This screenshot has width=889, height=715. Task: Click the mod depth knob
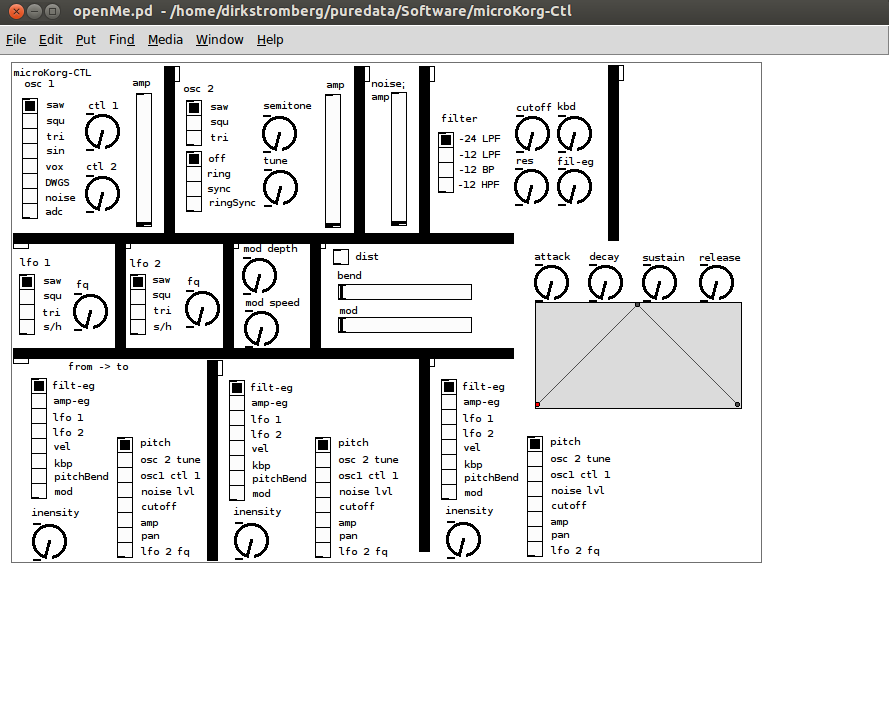click(260, 274)
